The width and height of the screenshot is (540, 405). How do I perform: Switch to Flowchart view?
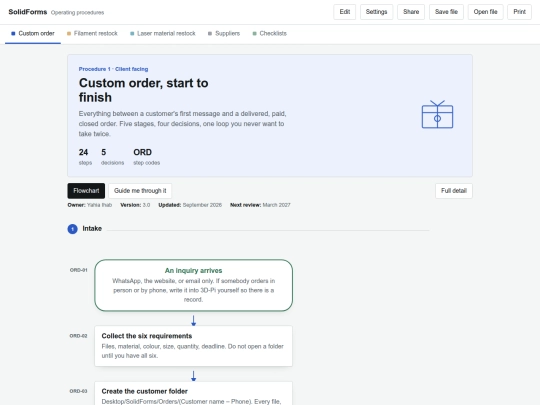(86, 191)
